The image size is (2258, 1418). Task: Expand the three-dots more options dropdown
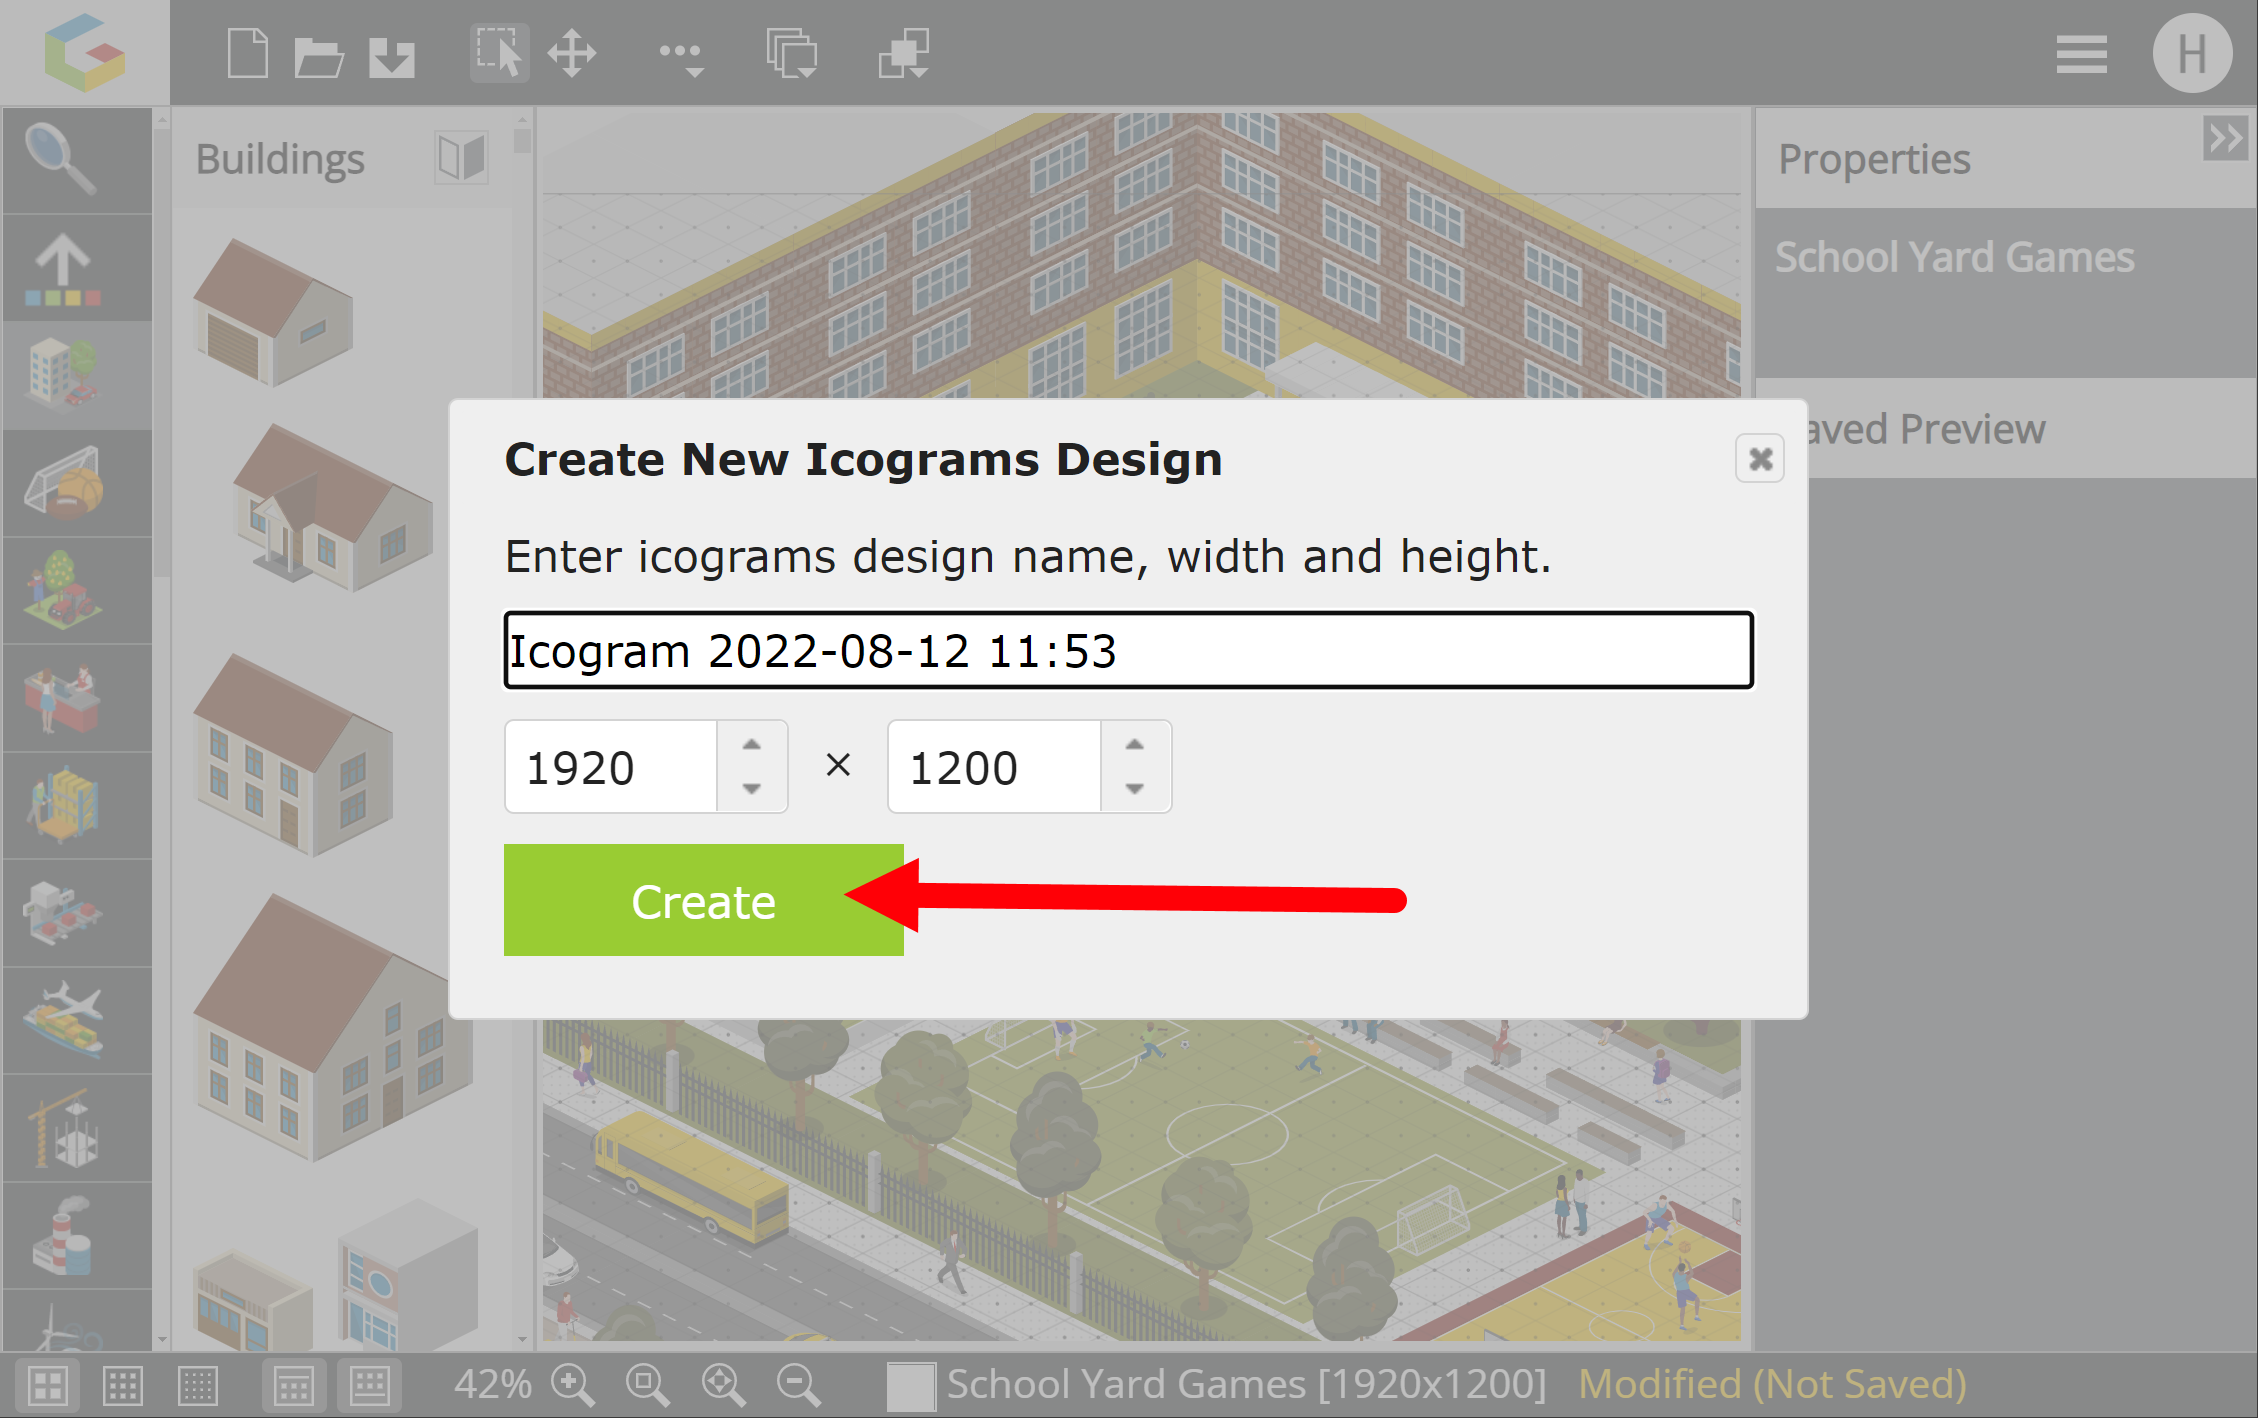pos(682,56)
